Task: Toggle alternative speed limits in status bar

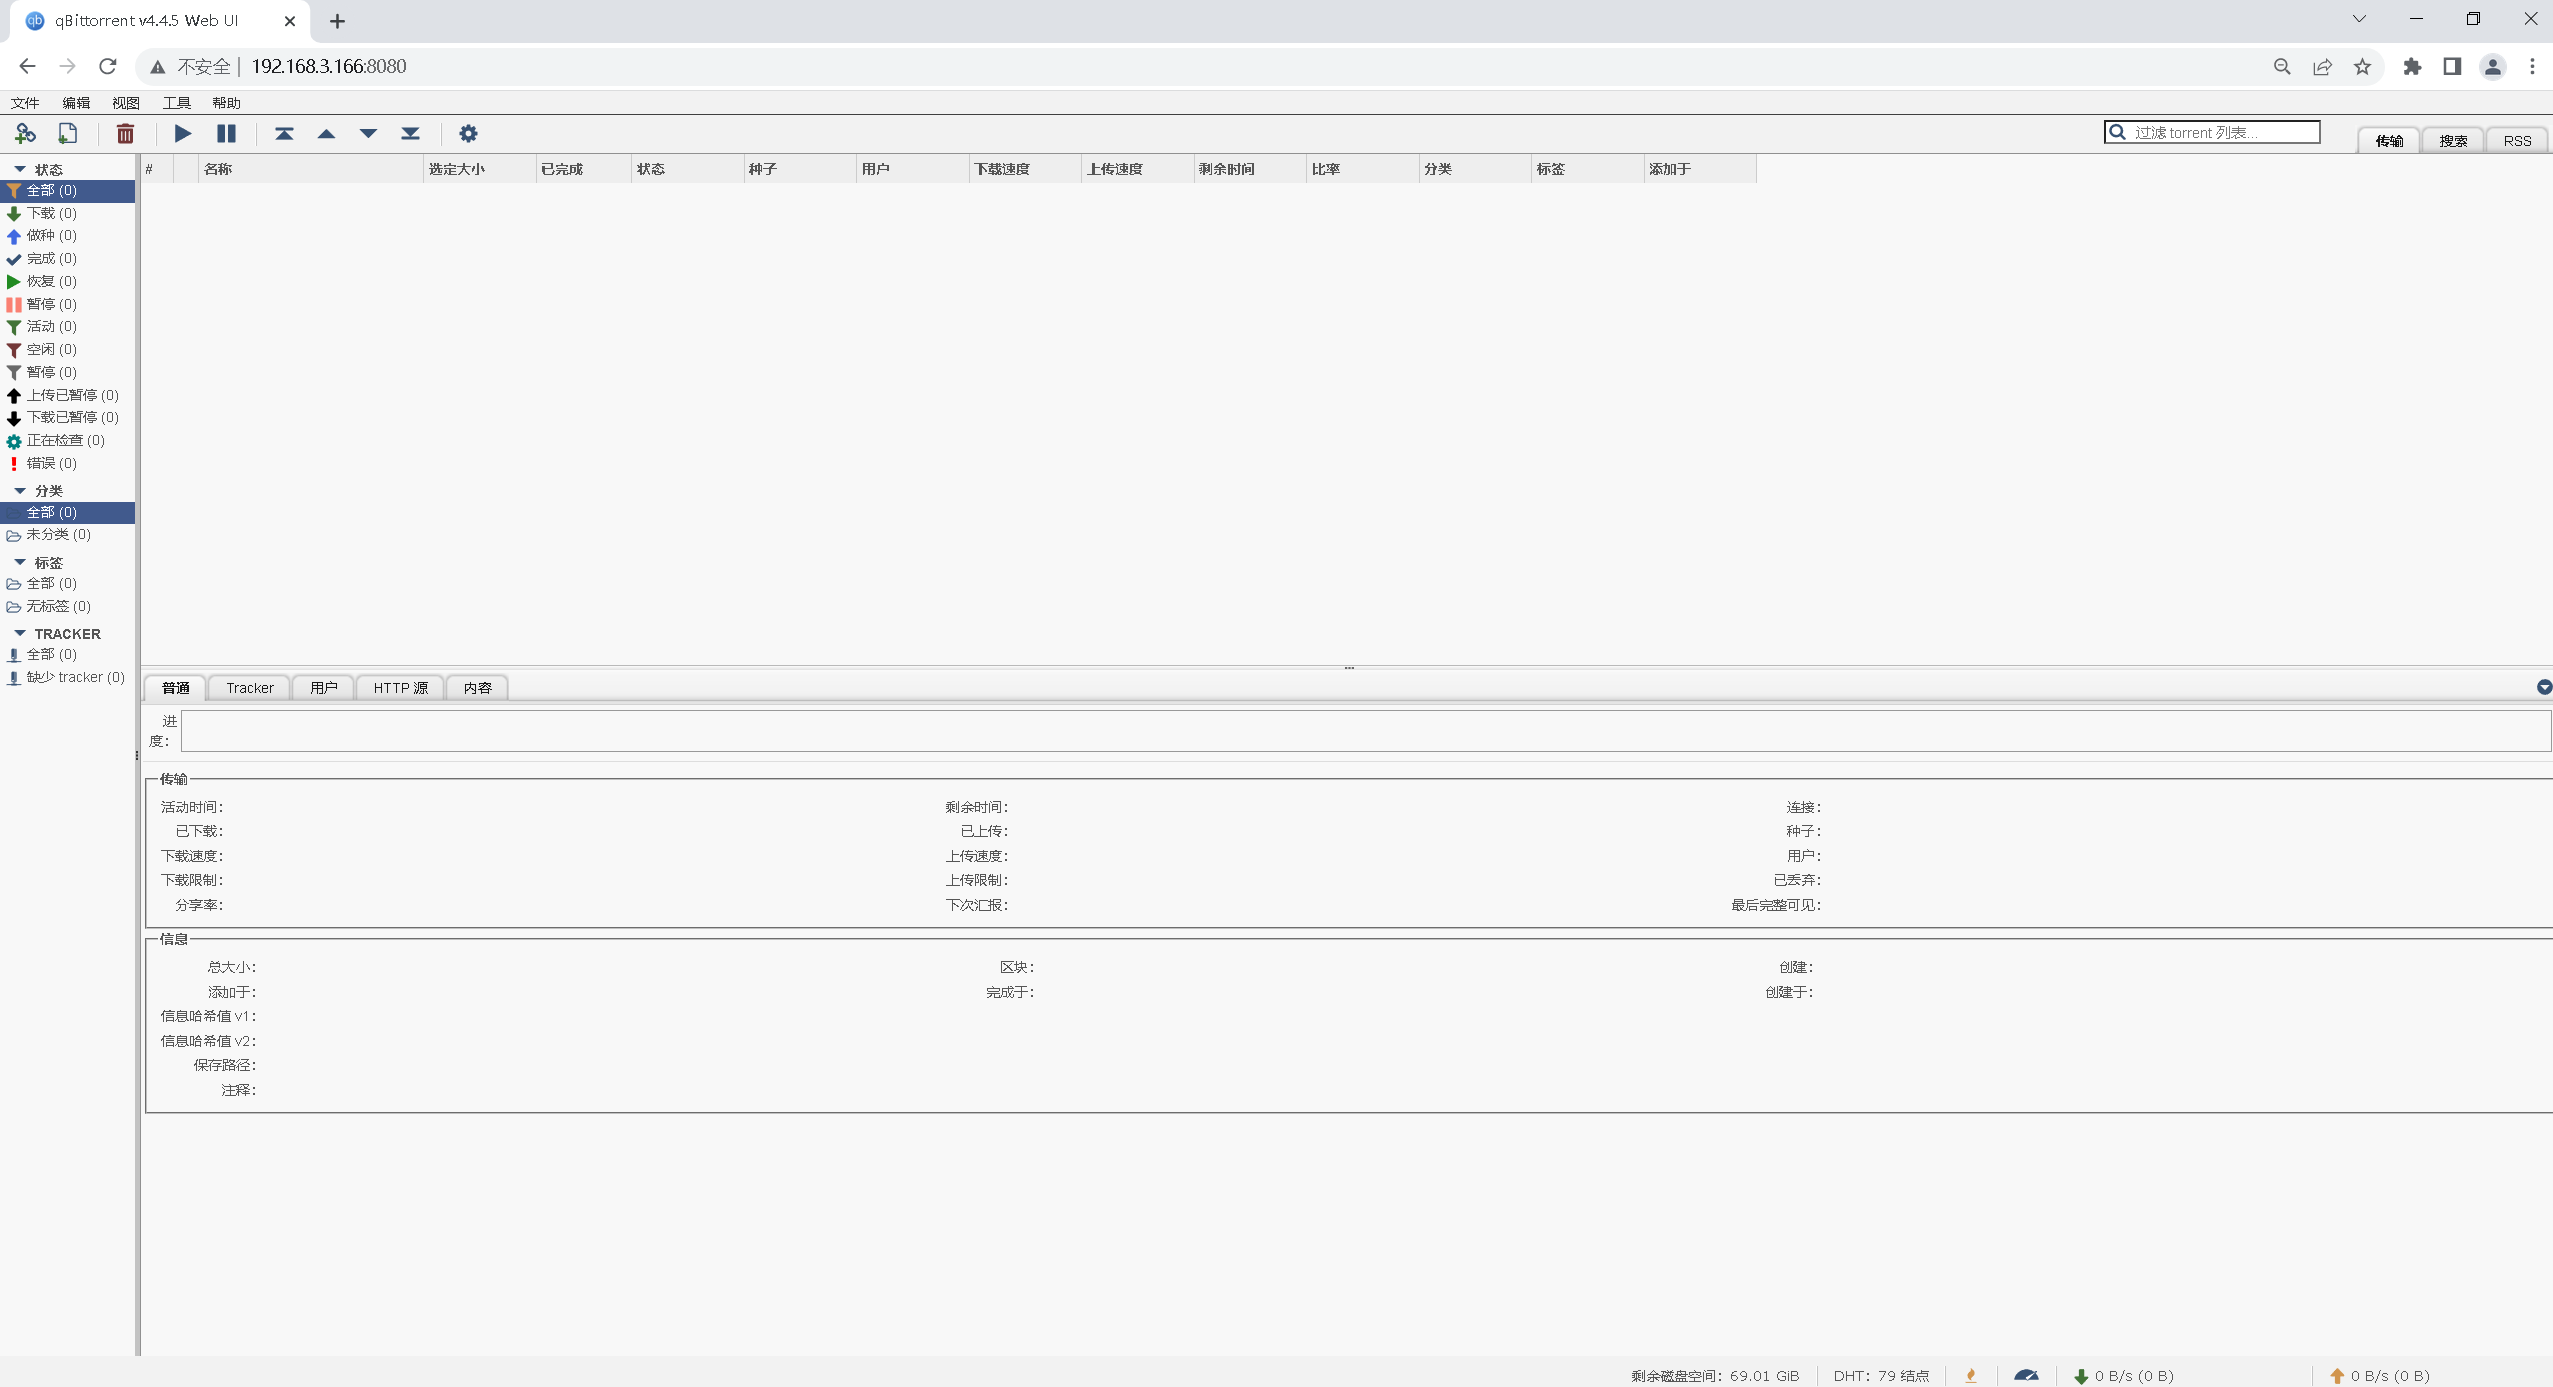Action: [x=2026, y=1376]
